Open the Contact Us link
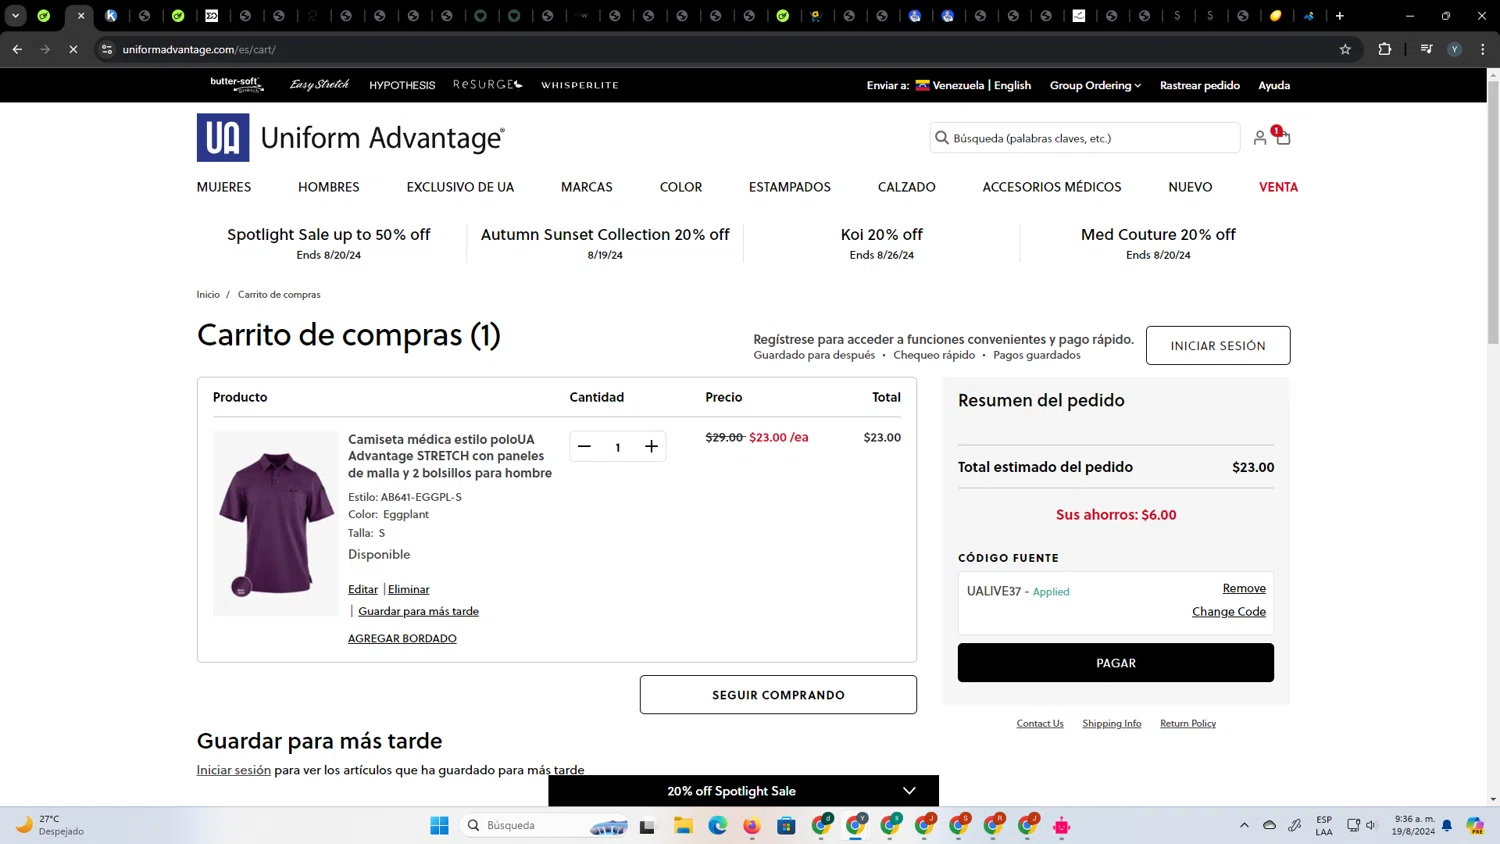Image resolution: width=1500 pixels, height=844 pixels. tap(1040, 723)
